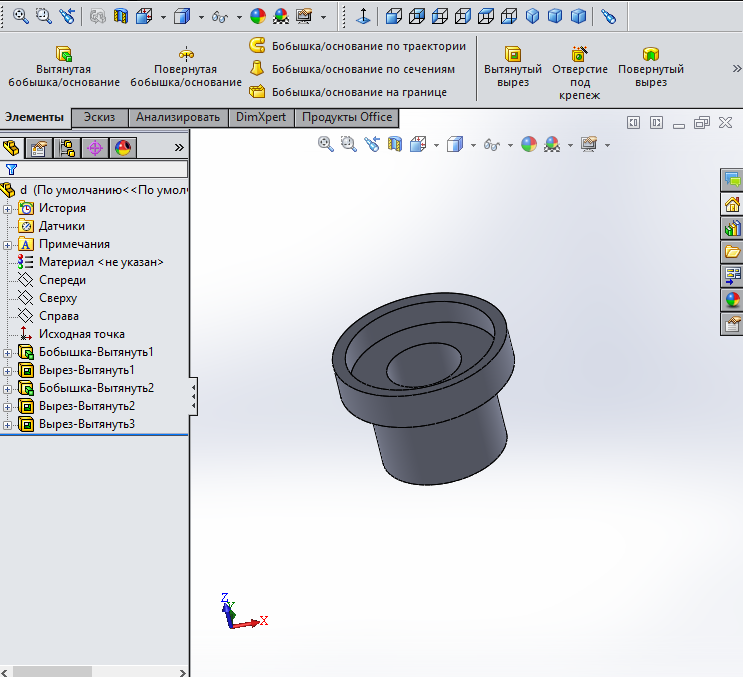The height and width of the screenshot is (677, 743).
Task: Open the ConfigurationManager tab icon
Action: pos(67,148)
